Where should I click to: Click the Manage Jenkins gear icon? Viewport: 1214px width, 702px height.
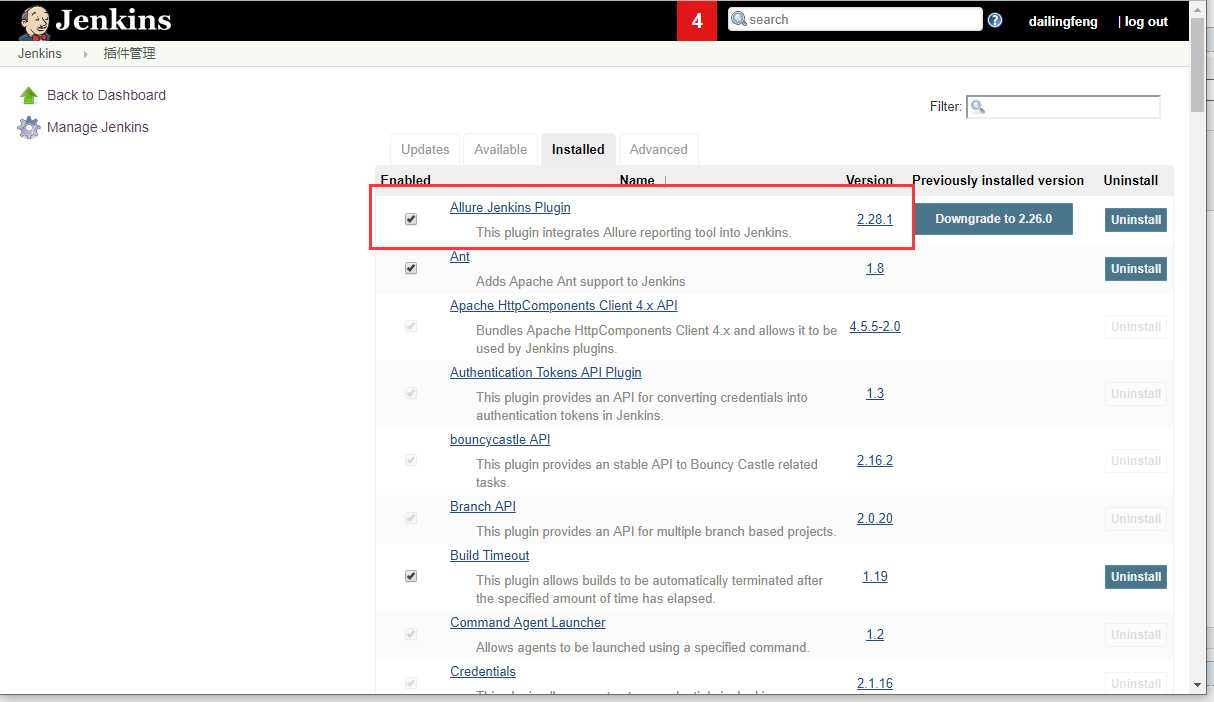[29, 128]
